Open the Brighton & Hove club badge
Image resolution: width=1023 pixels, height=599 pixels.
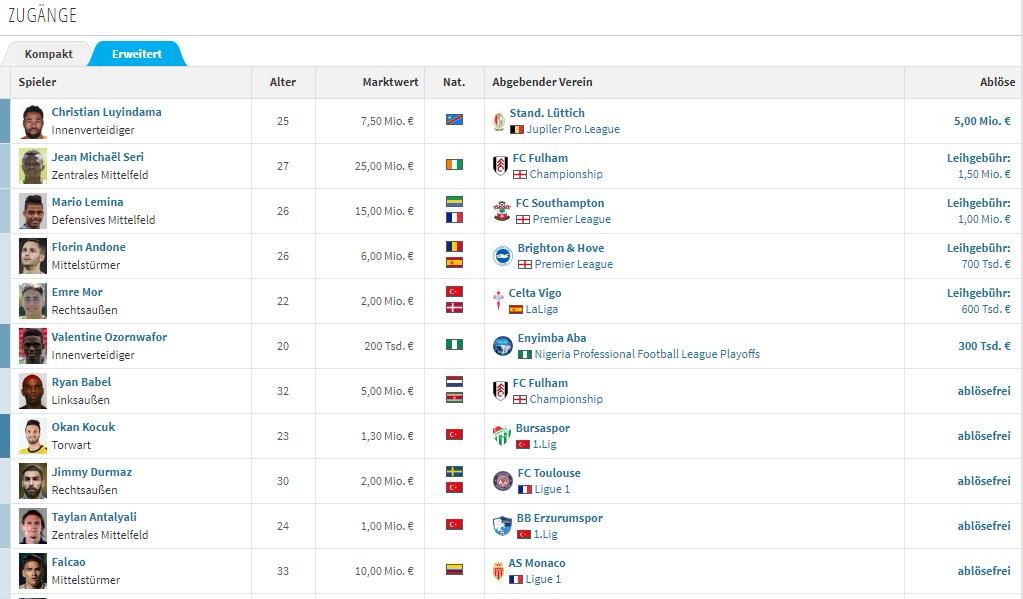[x=503, y=256]
